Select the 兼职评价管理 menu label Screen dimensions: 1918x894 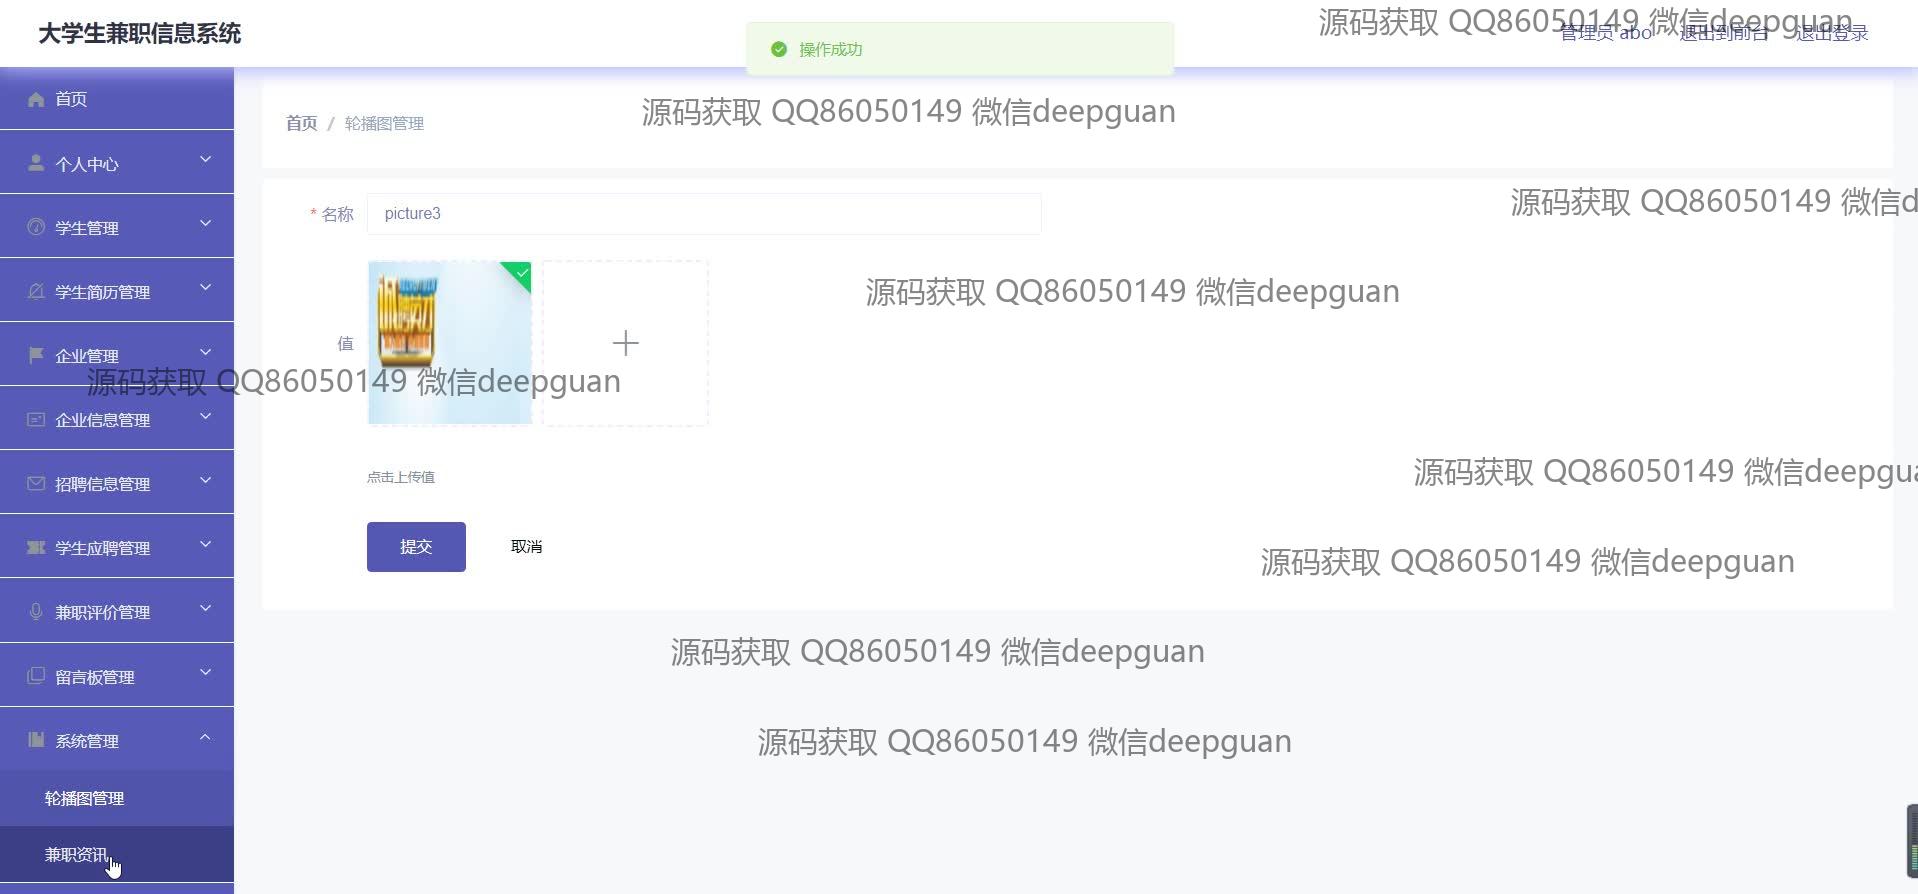click(x=103, y=612)
